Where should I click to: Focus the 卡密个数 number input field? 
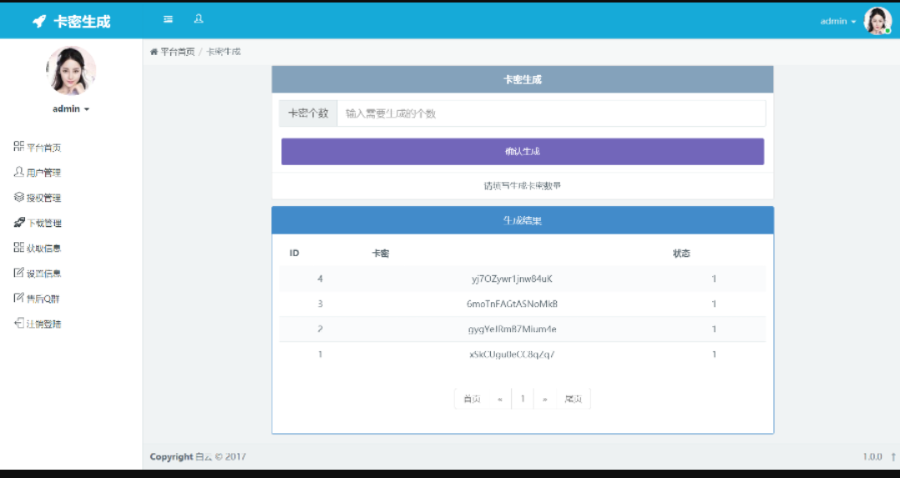(x=551, y=114)
